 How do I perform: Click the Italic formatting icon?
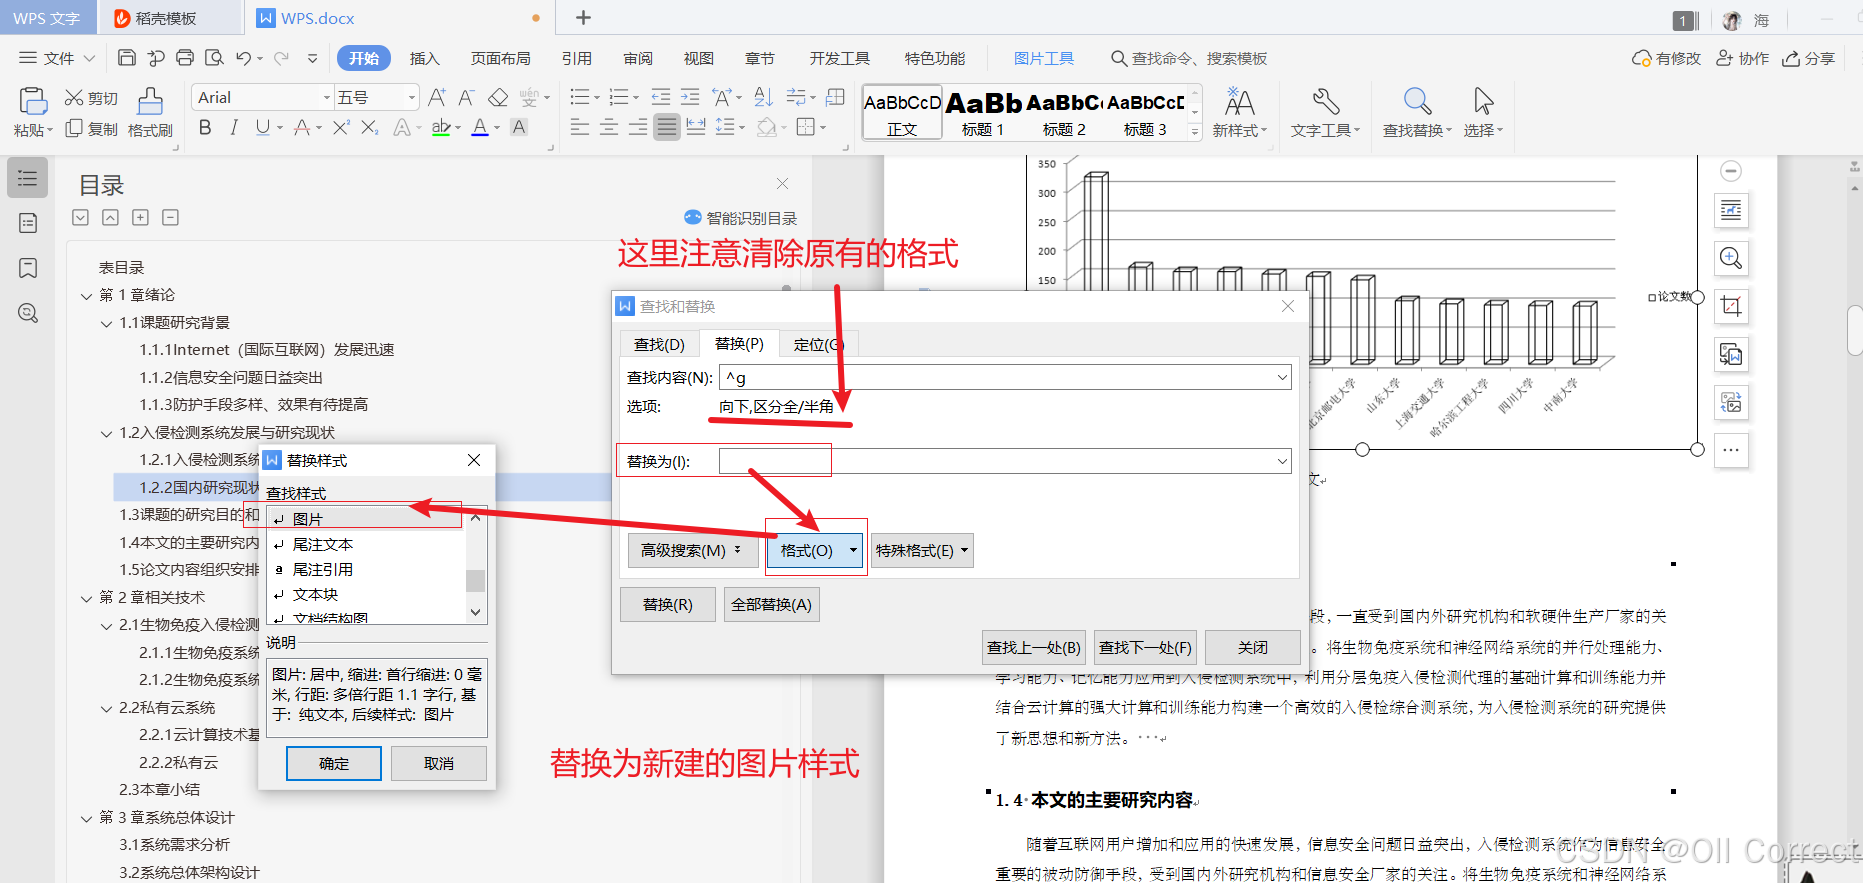click(233, 127)
